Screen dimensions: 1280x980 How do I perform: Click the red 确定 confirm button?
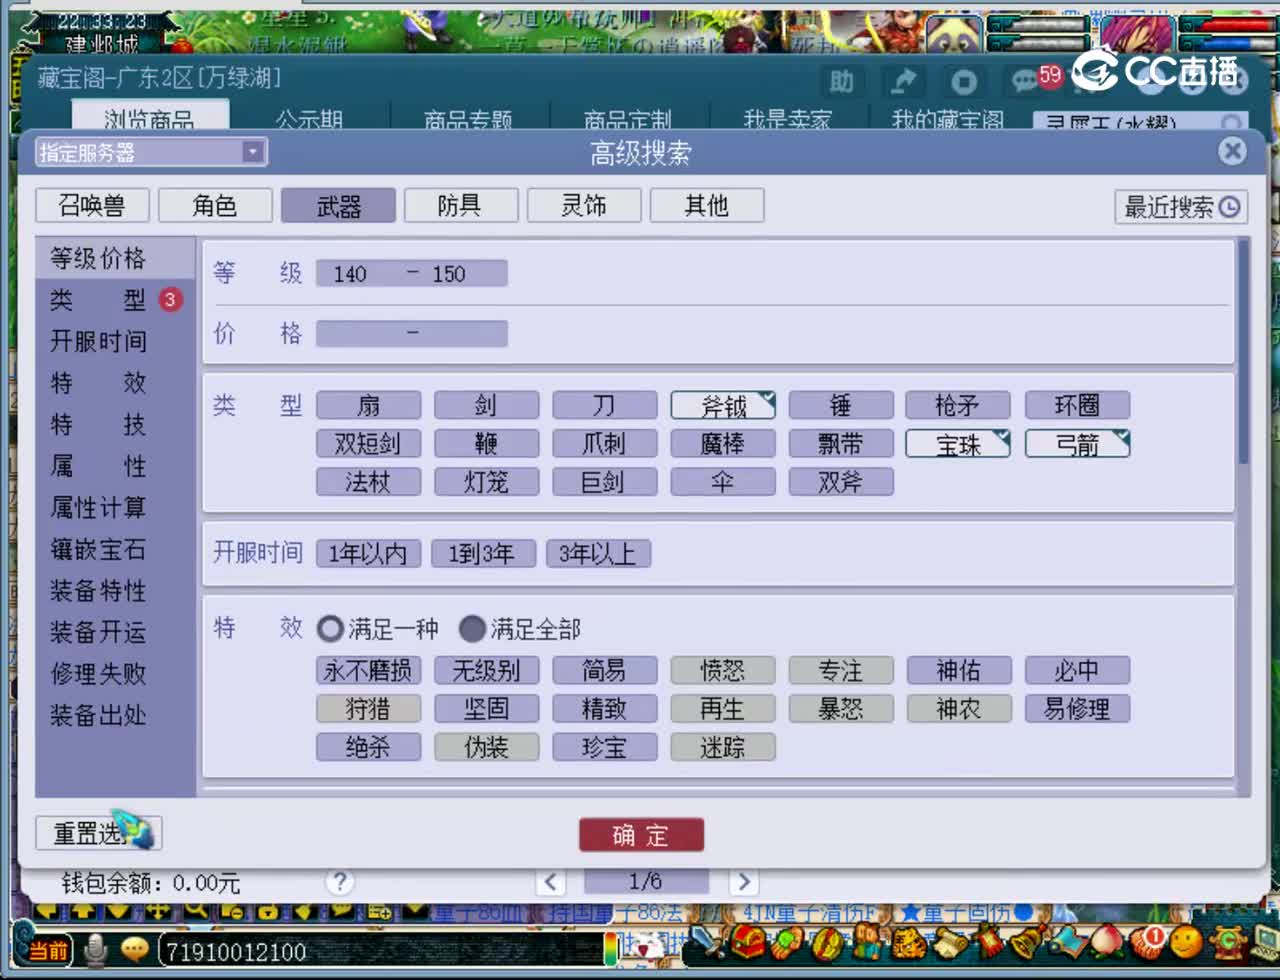pyautogui.click(x=641, y=835)
